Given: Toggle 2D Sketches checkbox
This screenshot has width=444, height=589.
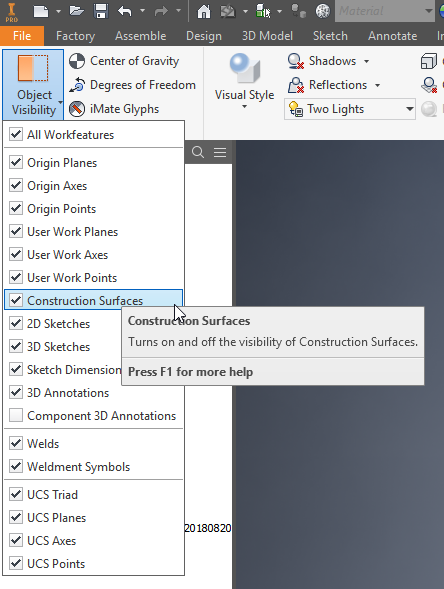Looking at the screenshot, I should click(16, 323).
